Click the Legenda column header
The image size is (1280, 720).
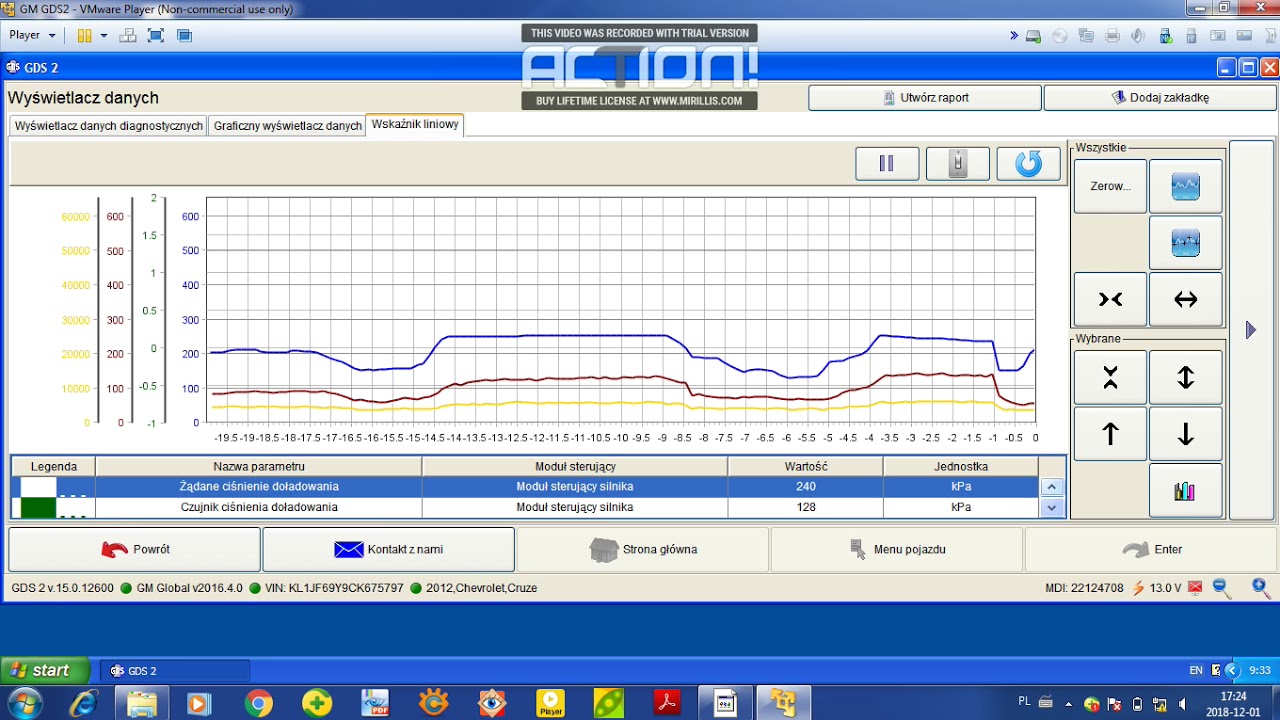pyautogui.click(x=54, y=466)
